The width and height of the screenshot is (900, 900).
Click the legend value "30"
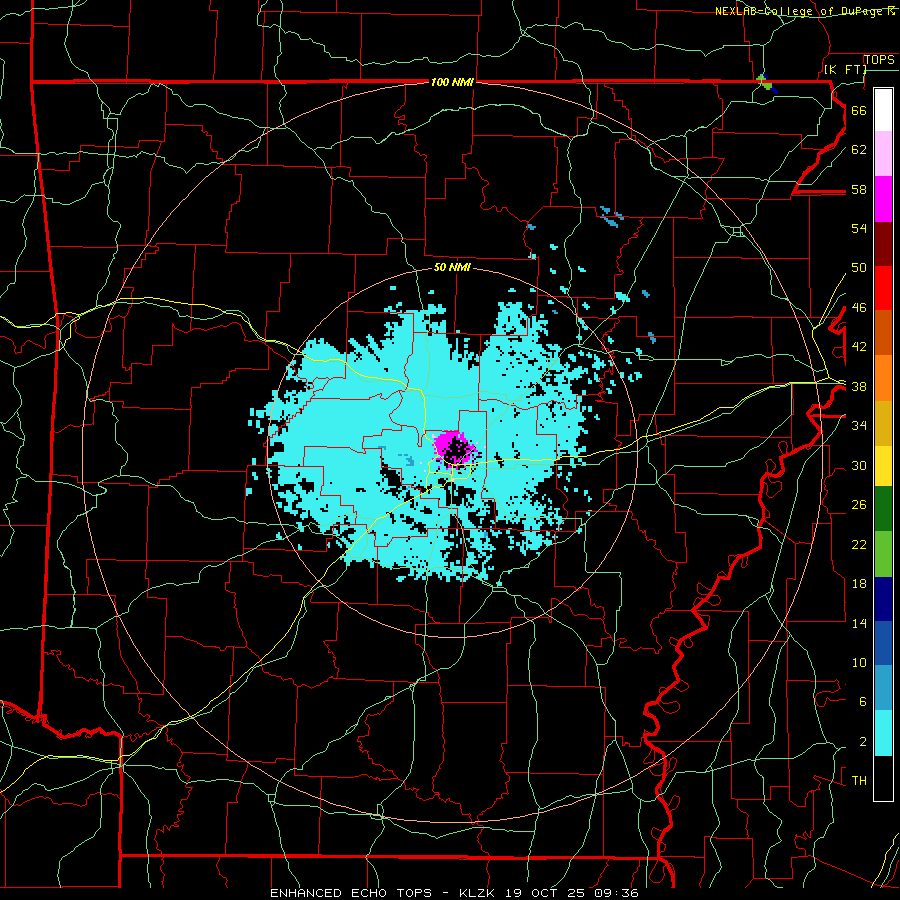859,465
